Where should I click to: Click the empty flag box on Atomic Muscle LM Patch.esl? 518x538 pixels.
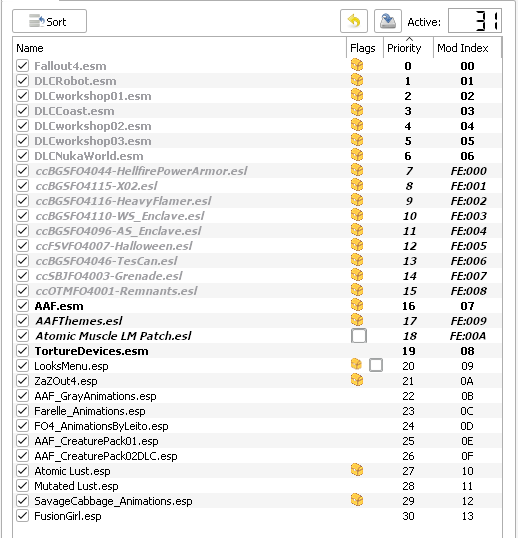point(359,336)
